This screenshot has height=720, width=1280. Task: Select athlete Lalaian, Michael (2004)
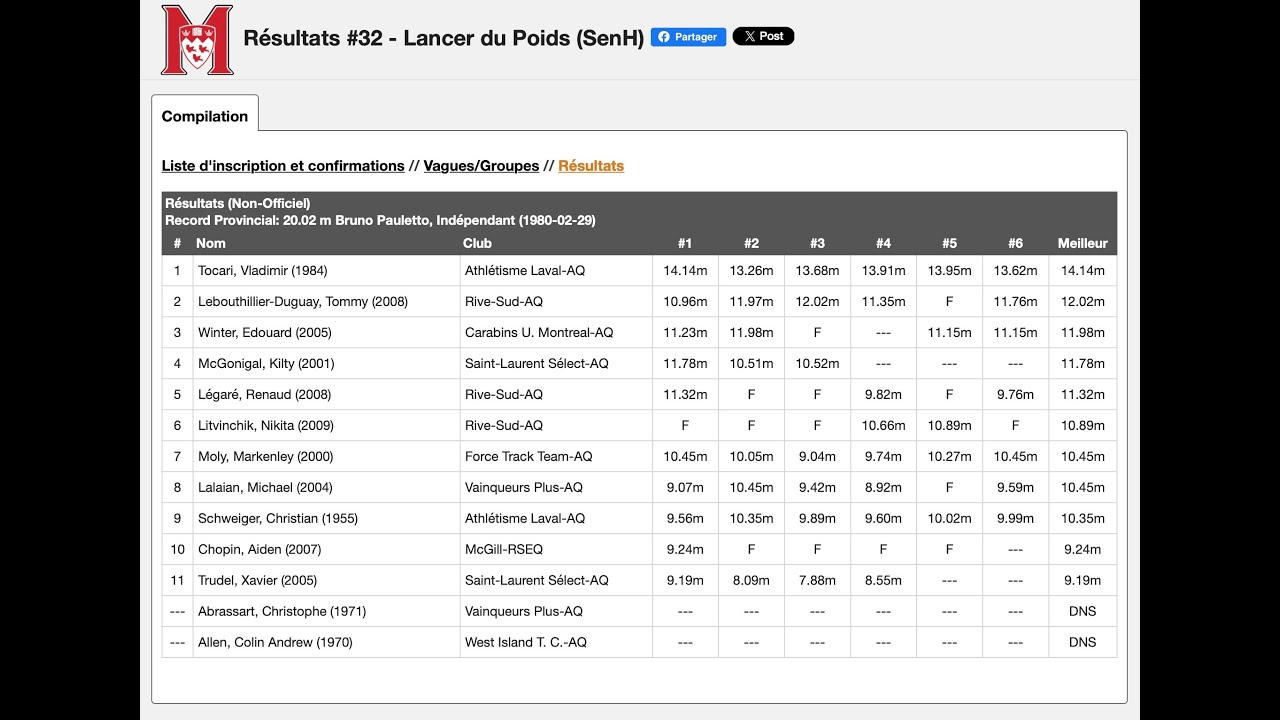[265, 488]
